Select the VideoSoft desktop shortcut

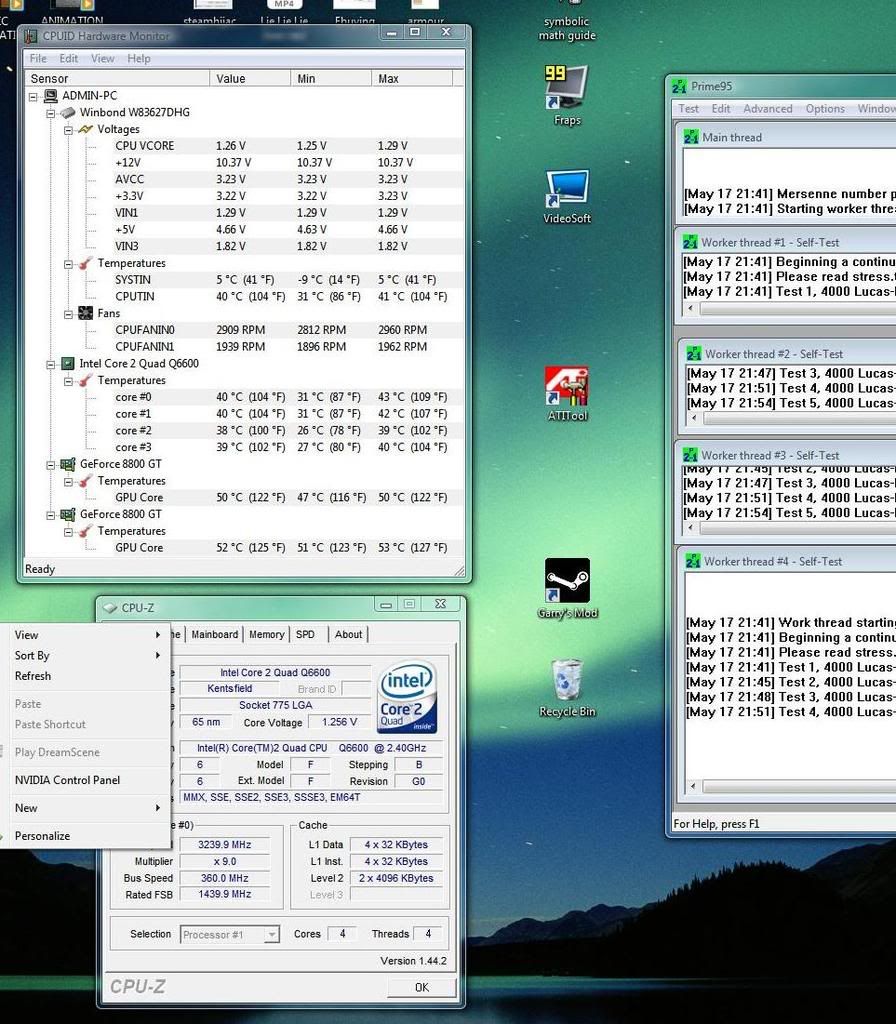(x=567, y=196)
